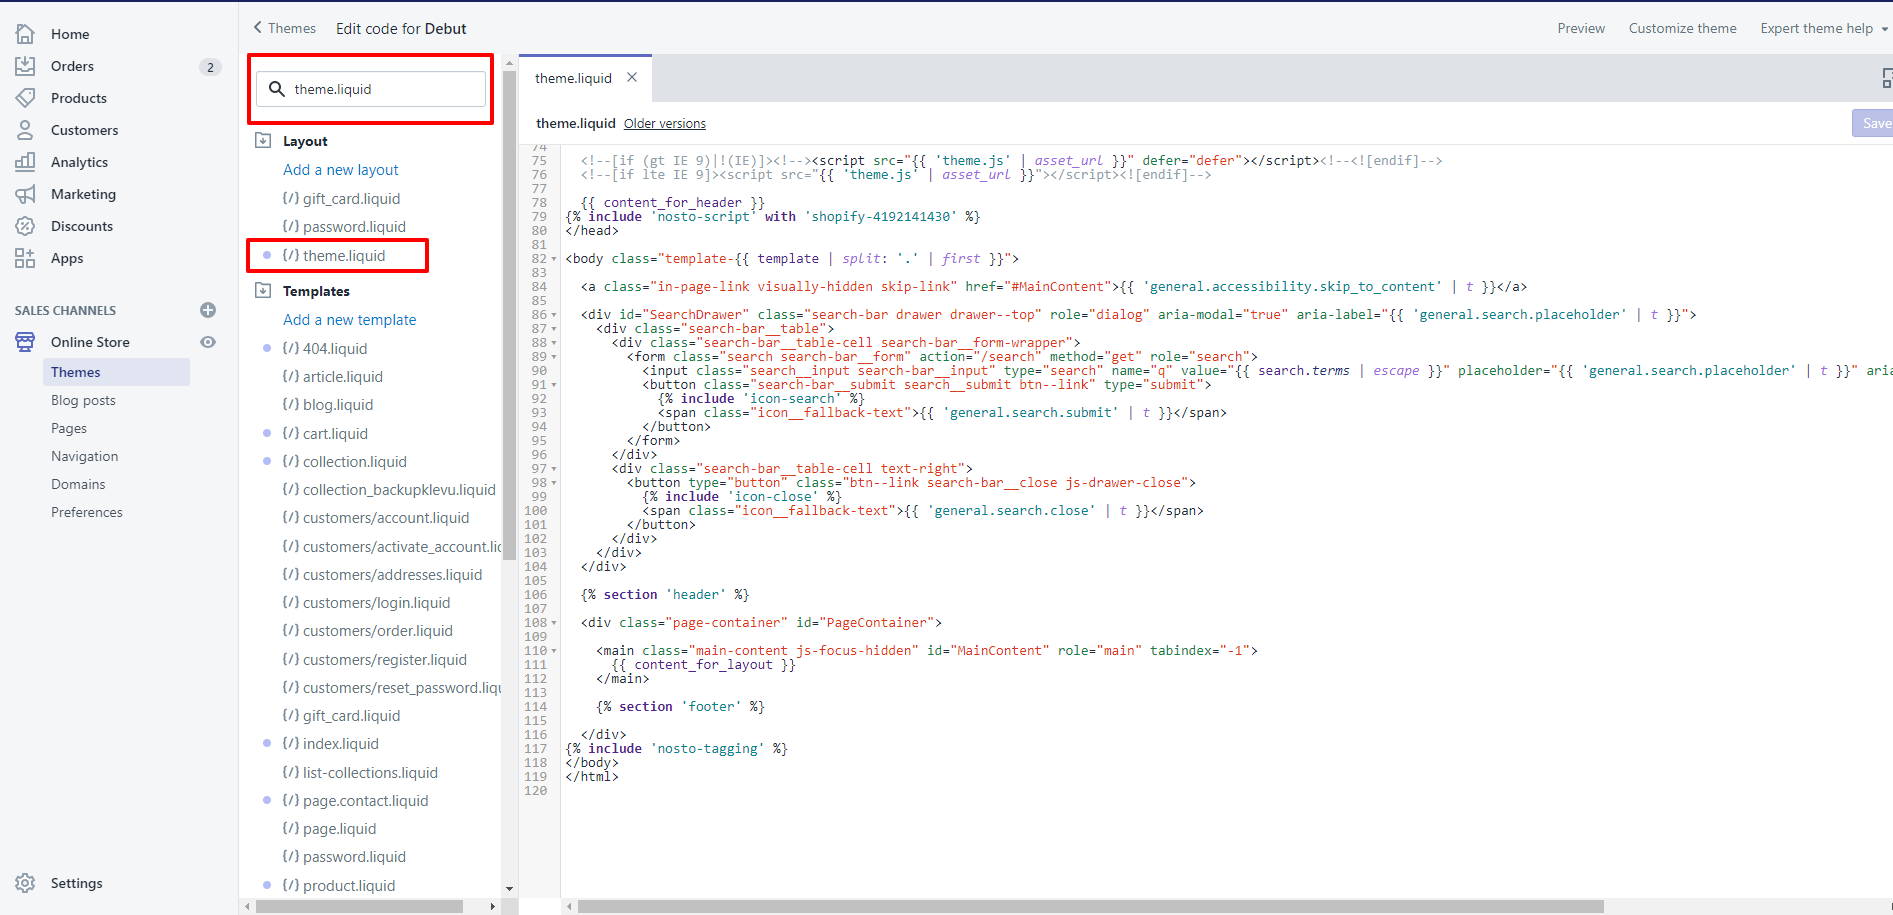
Task: Collapse the Layout folder
Action: (x=263, y=141)
